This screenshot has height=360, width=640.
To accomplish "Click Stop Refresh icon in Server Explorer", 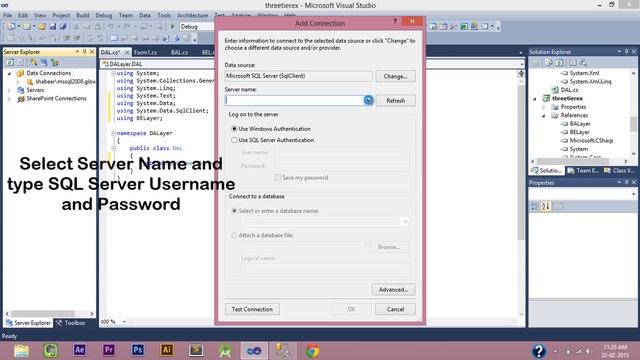I will click(x=20, y=62).
